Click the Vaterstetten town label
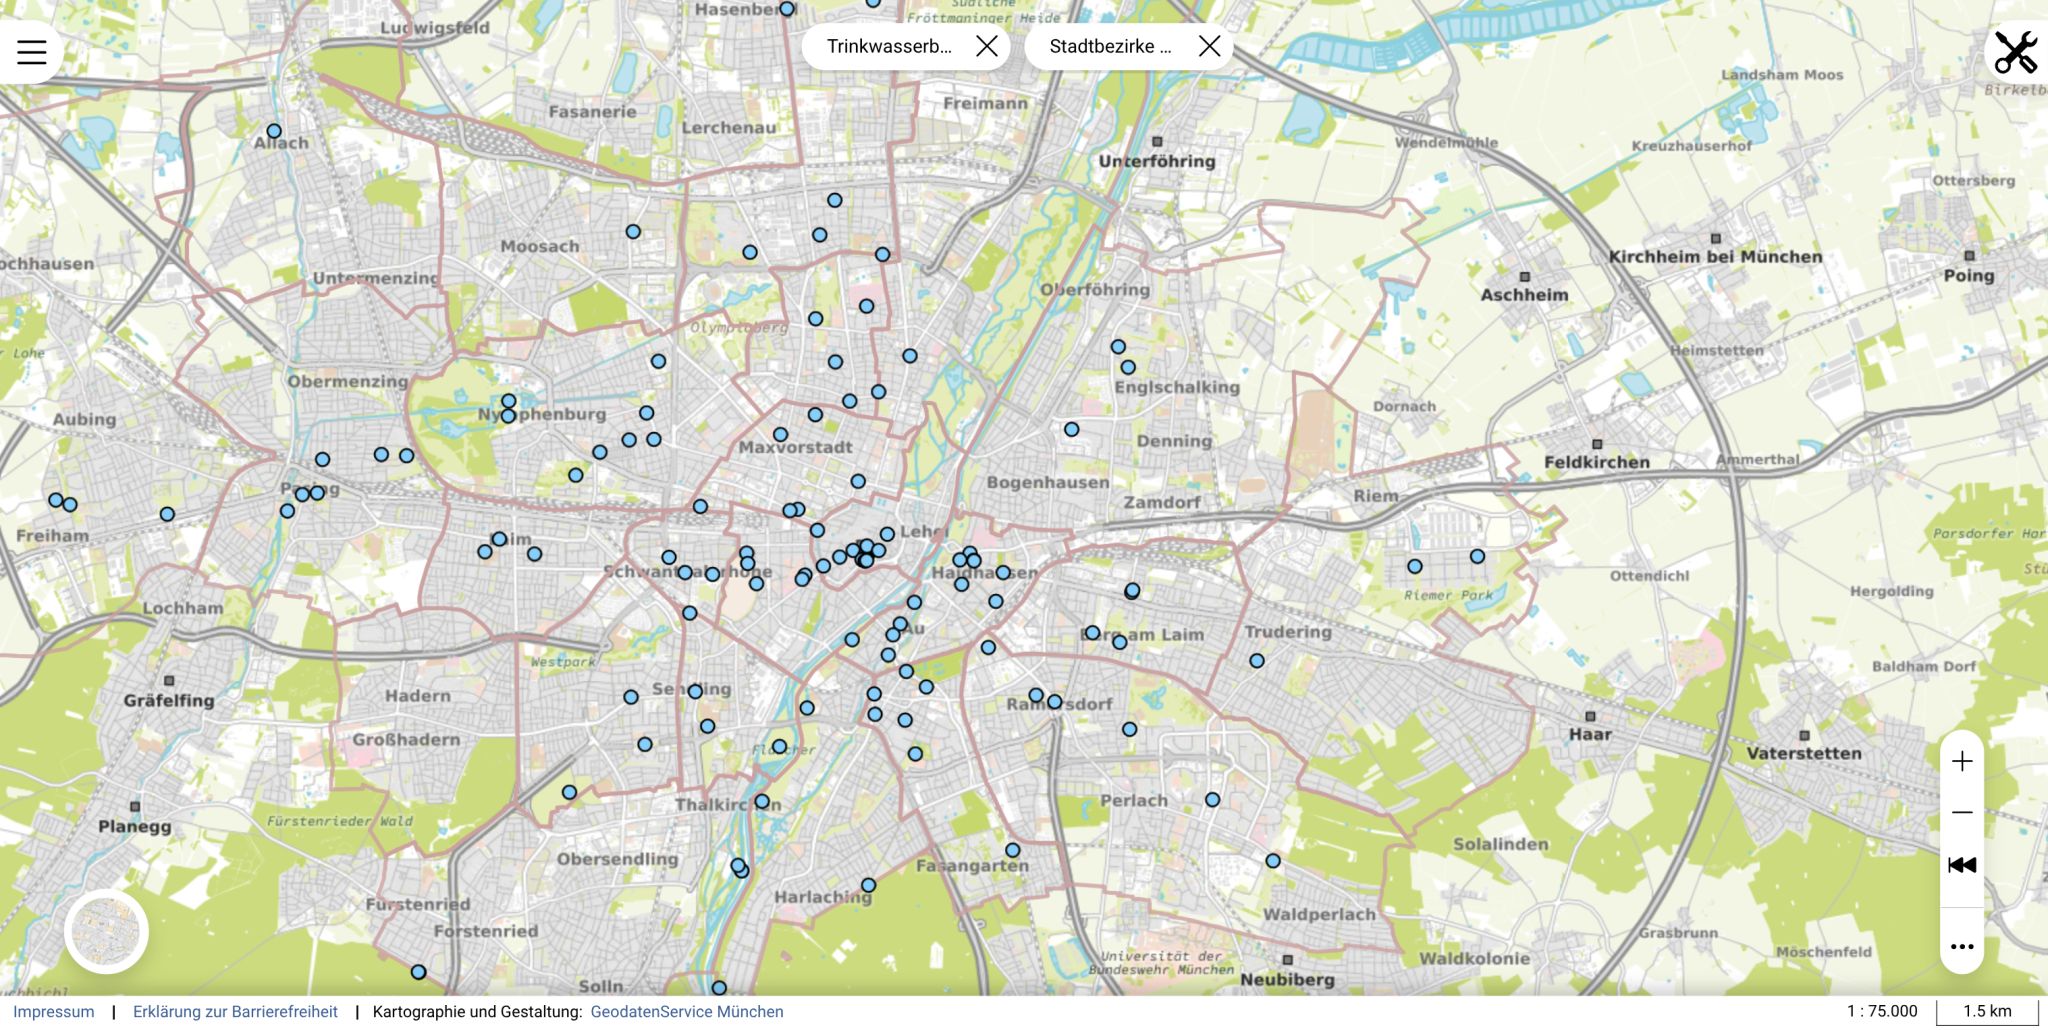The width and height of the screenshot is (2048, 1030). pyautogui.click(x=1804, y=753)
